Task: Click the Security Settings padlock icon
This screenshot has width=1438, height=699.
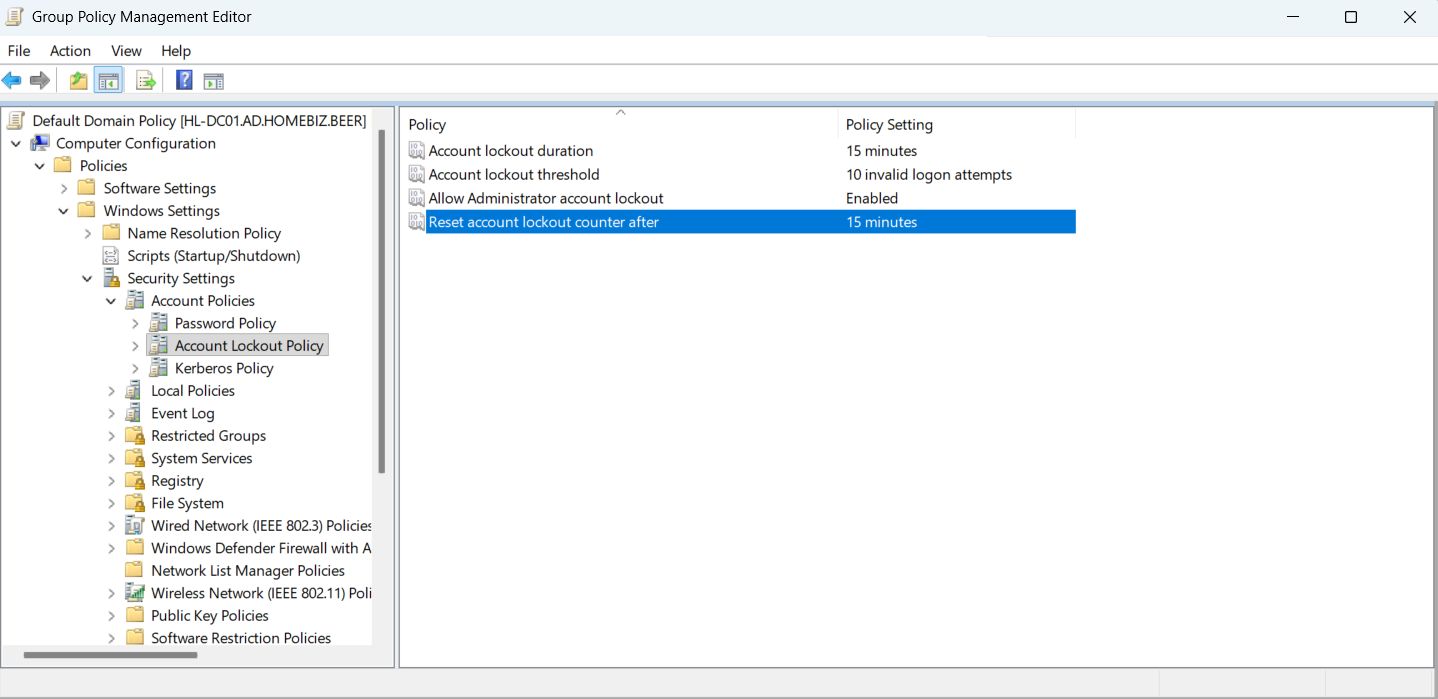Action: pos(112,278)
